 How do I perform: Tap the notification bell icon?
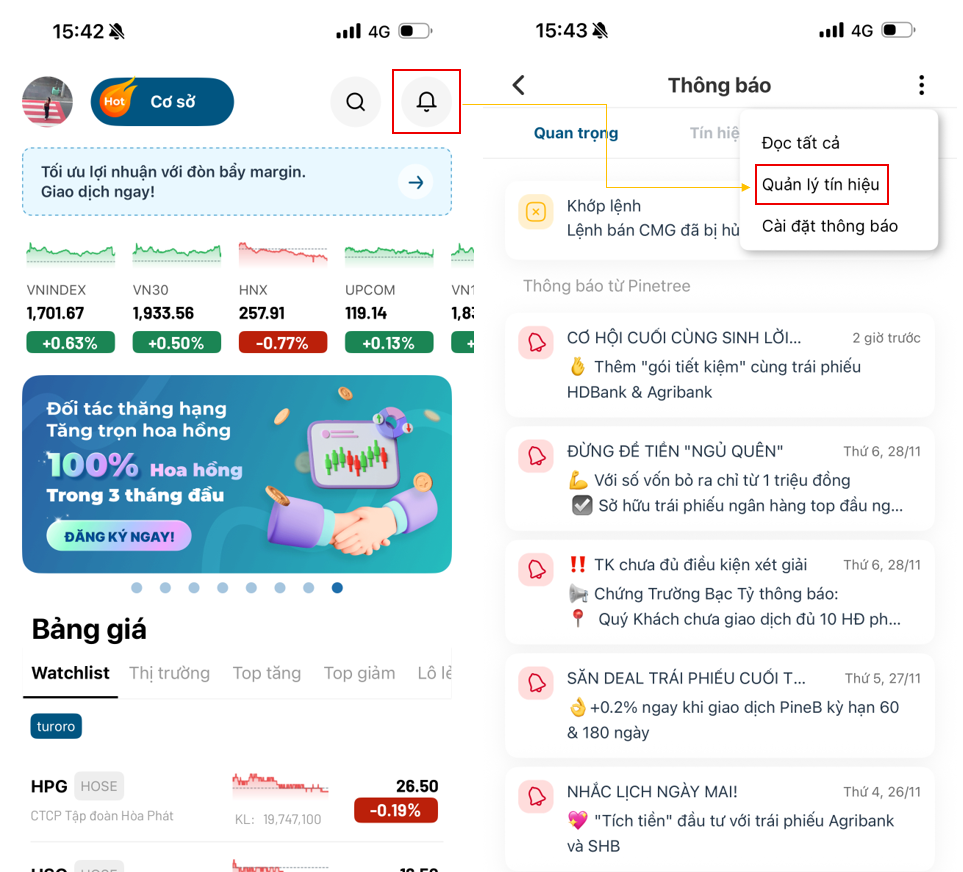click(x=426, y=101)
